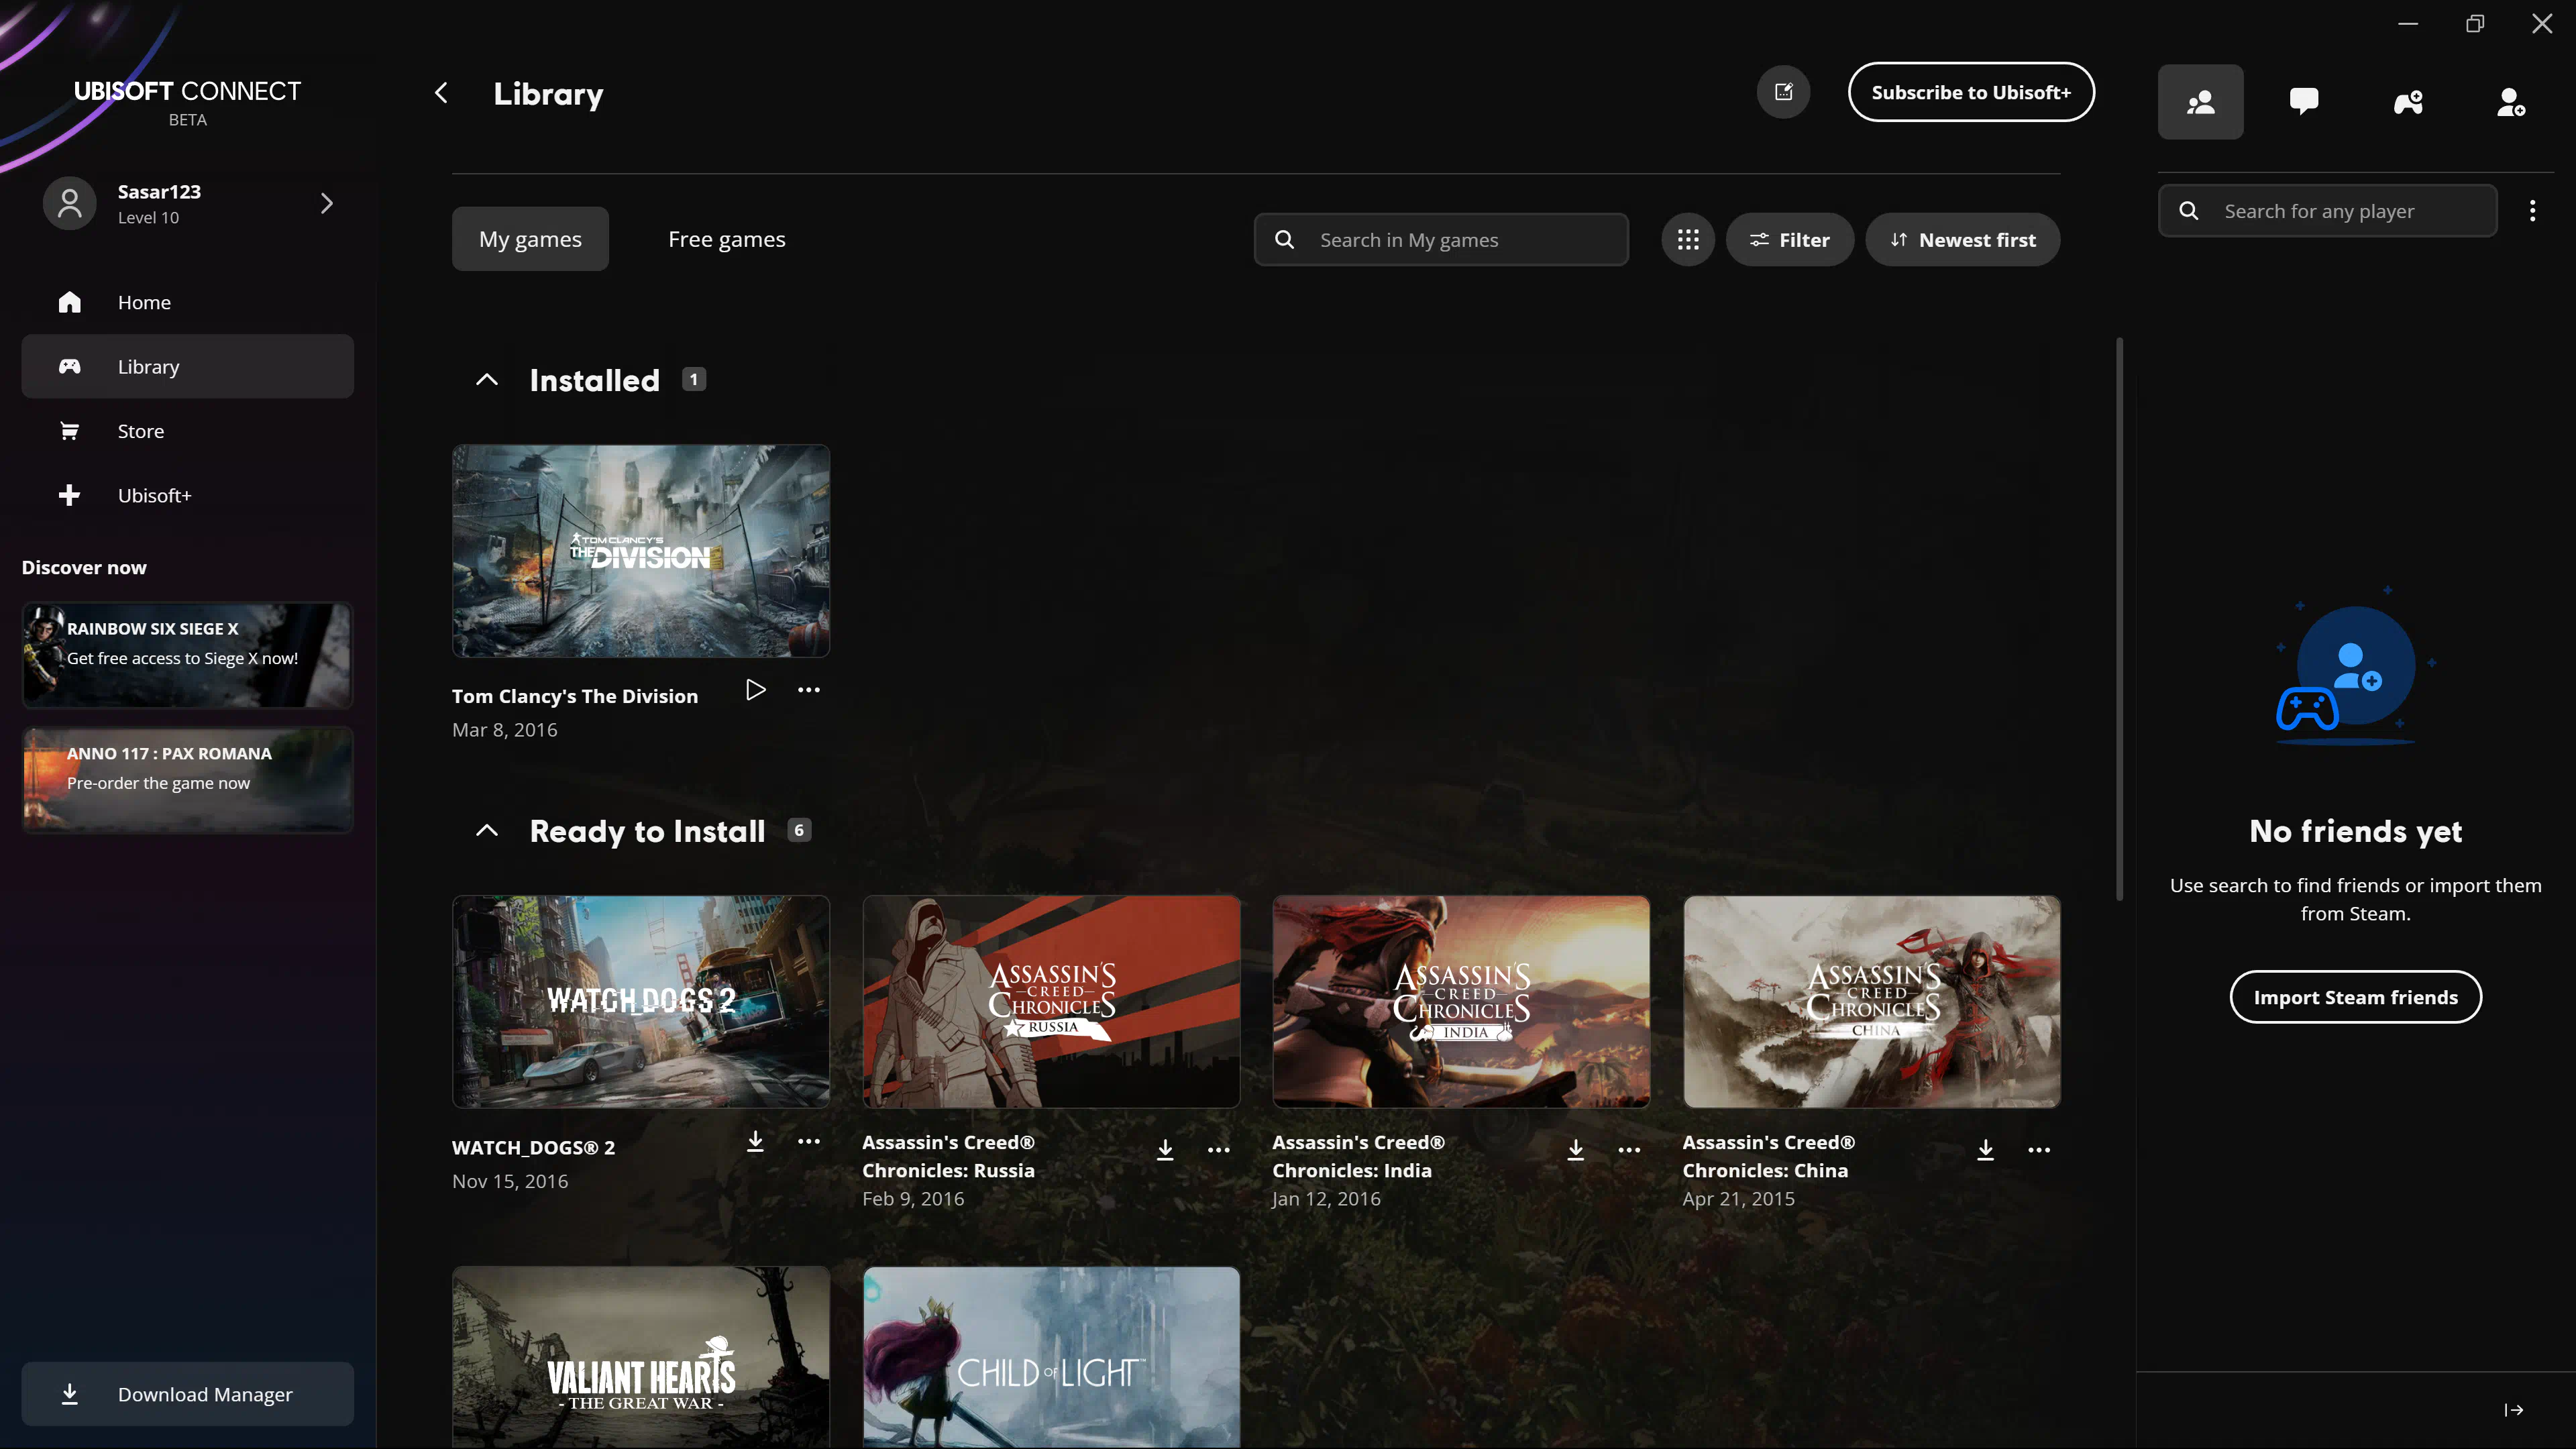Open the Child of Light cover thumbnail
Screen dimensions: 2576x1449
1051,1357
